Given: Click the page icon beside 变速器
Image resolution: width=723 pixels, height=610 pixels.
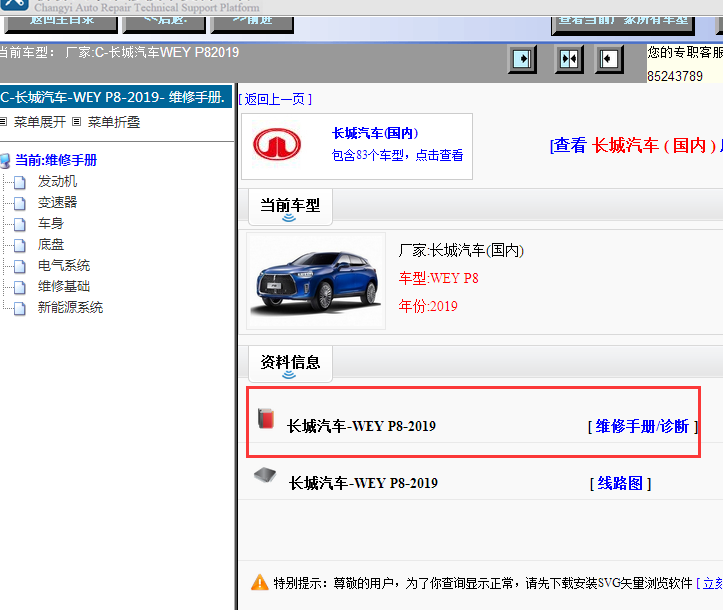Looking at the screenshot, I should [20, 203].
